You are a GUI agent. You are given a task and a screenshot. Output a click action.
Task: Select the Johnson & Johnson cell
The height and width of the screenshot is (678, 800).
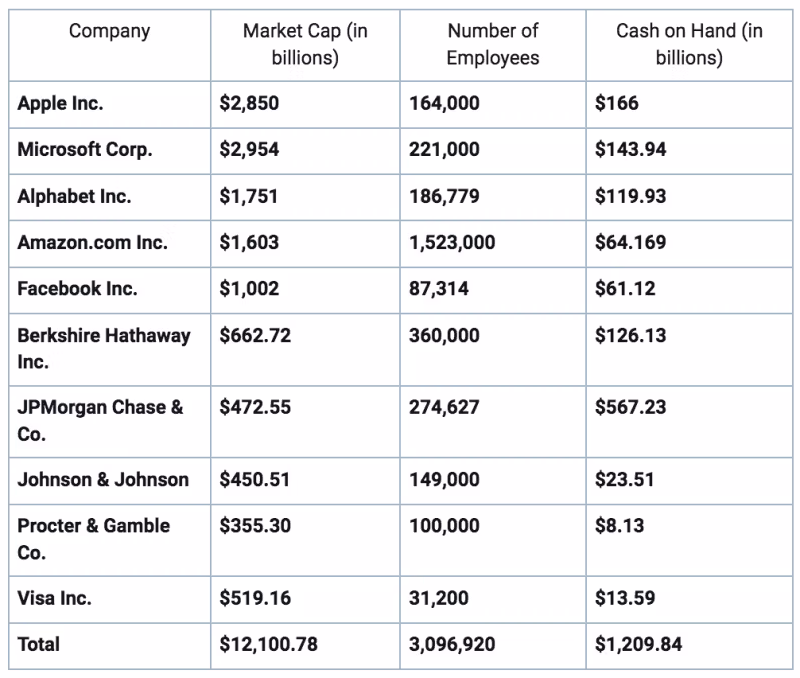click(103, 480)
